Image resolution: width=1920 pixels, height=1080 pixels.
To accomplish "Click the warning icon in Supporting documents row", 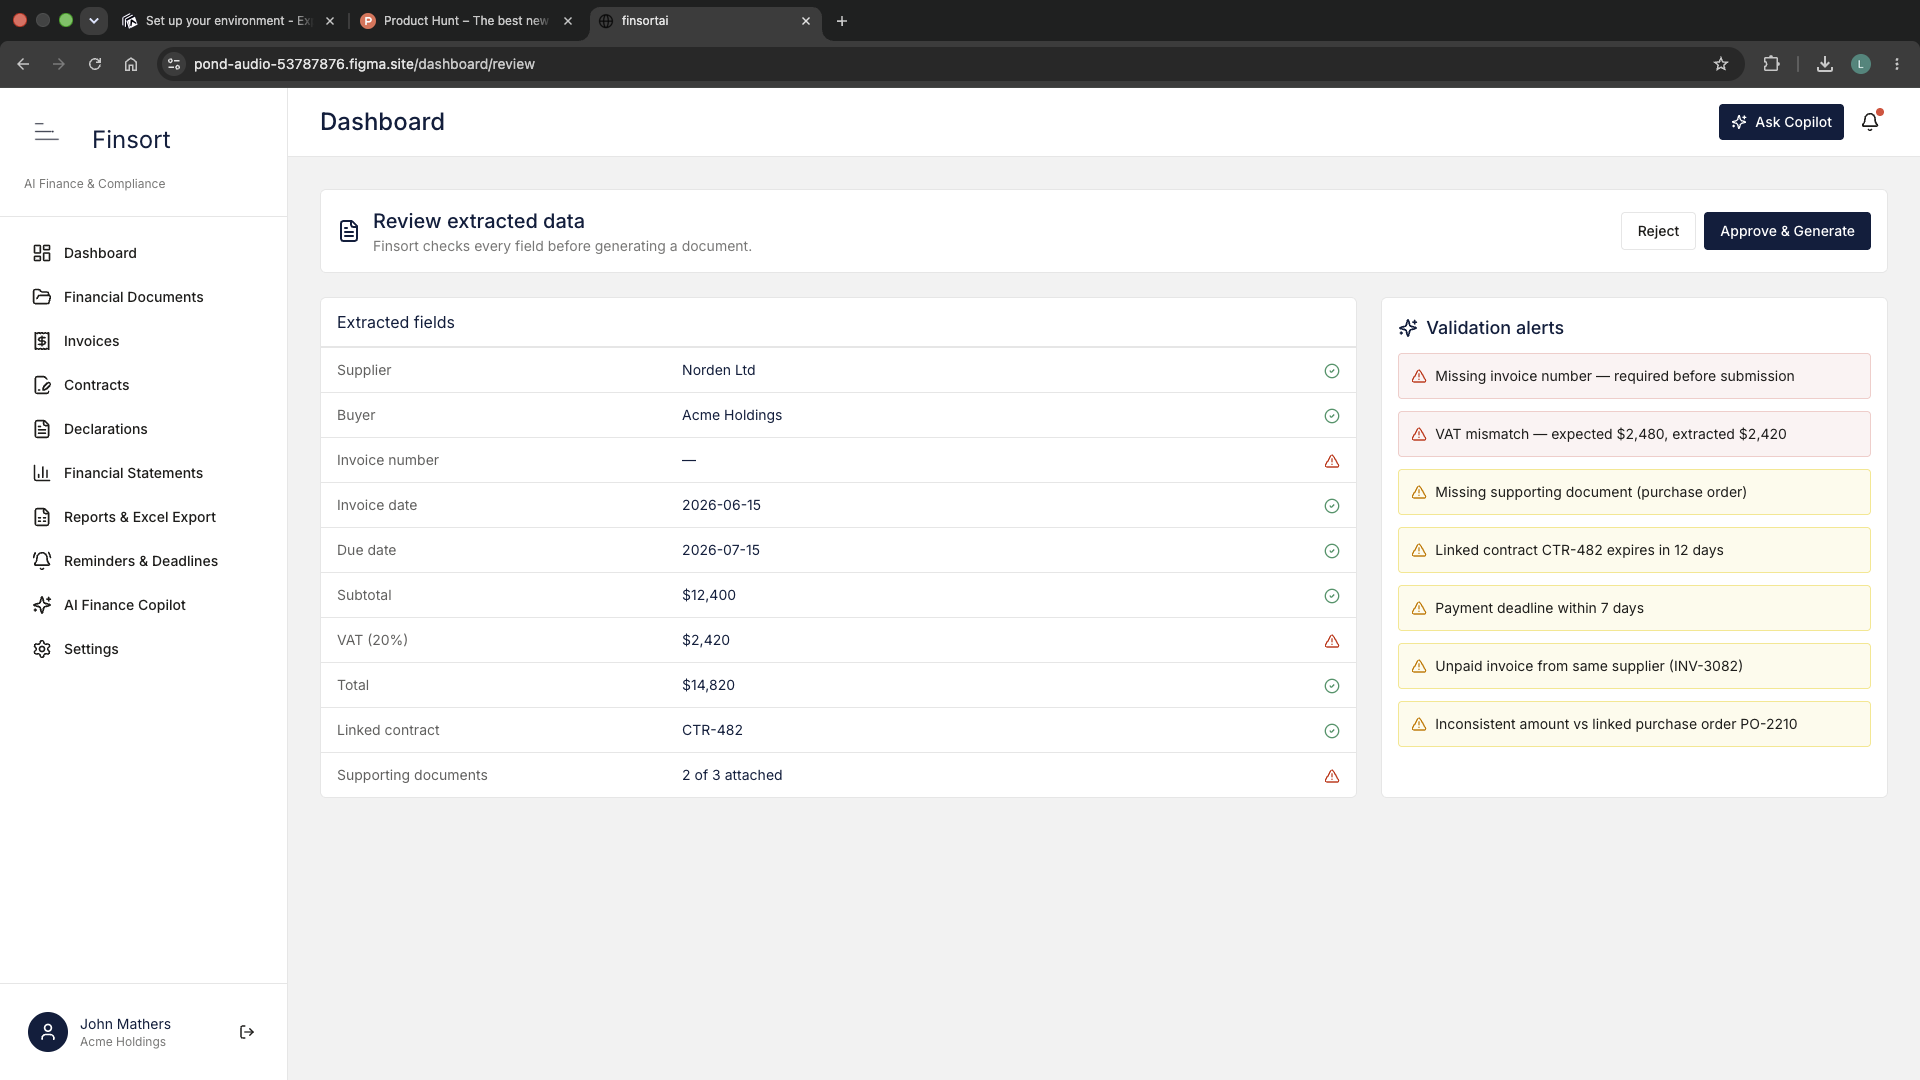I will [1332, 776].
